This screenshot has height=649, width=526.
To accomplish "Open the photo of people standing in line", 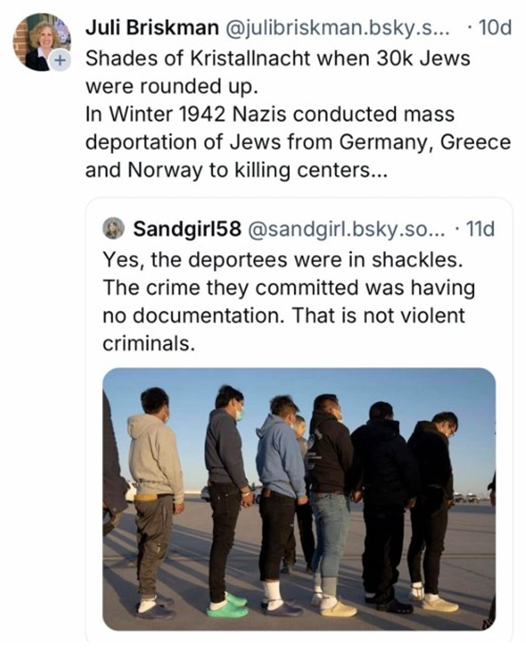I will point(299,499).
